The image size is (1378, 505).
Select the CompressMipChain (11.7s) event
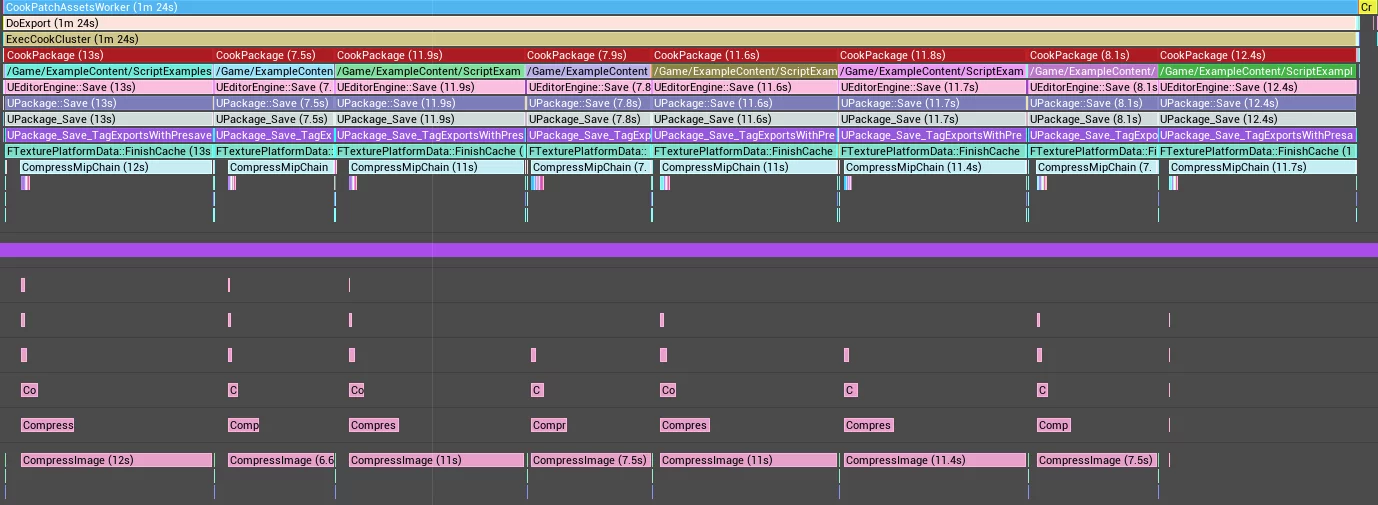point(1262,167)
